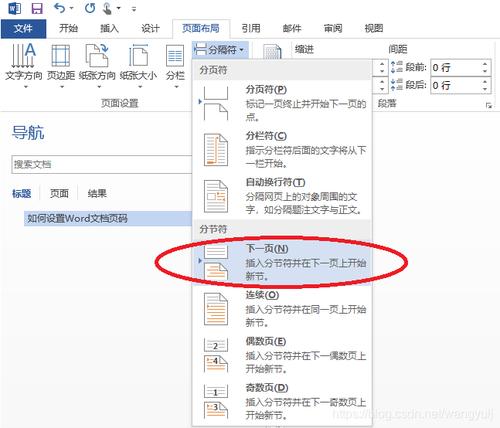The height and width of the screenshot is (428, 500).
Task: Click the 搜索文档 search box
Action: click(102, 164)
